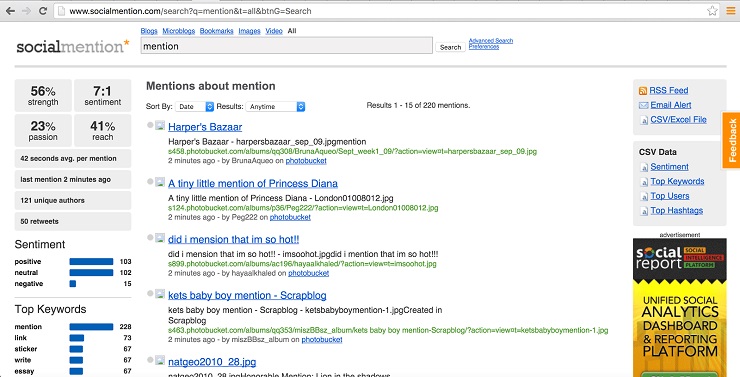Open the Harper's Bazaar result title
This screenshot has width=740, height=377.
[205, 127]
